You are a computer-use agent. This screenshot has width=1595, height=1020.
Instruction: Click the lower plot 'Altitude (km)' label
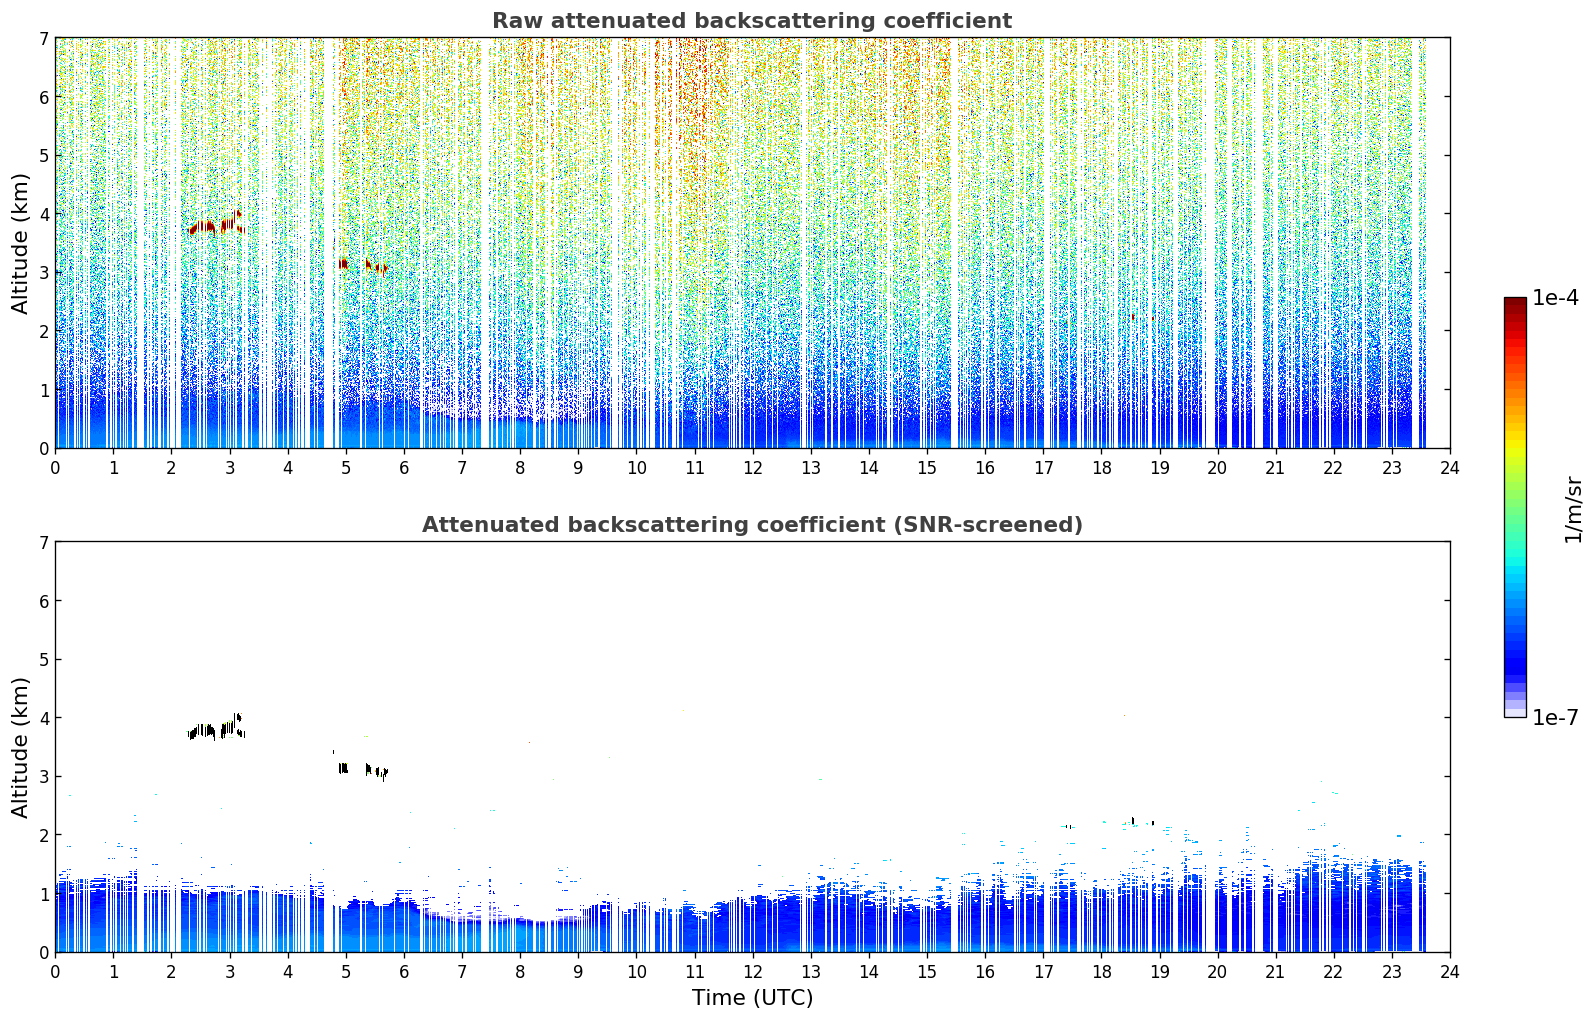coord(21,747)
